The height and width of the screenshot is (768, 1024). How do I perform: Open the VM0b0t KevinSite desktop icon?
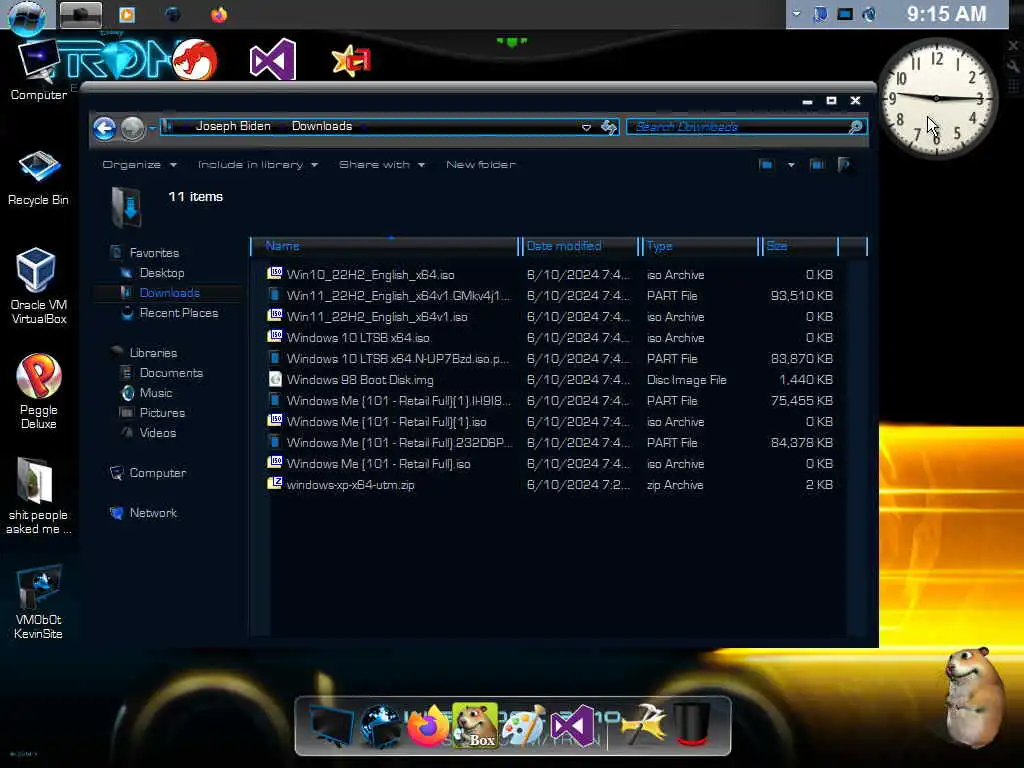pos(39,601)
